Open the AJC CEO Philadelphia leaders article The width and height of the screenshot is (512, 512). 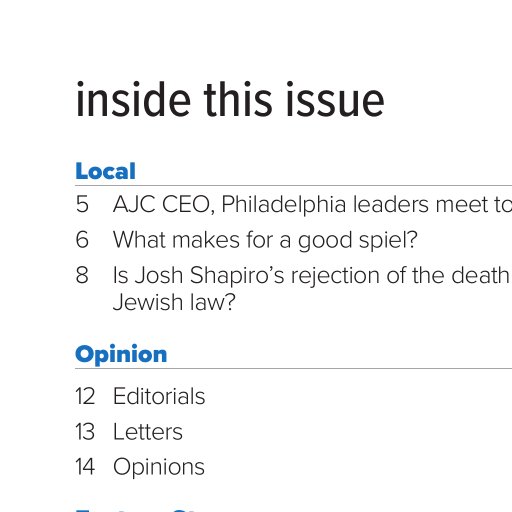coord(312,204)
